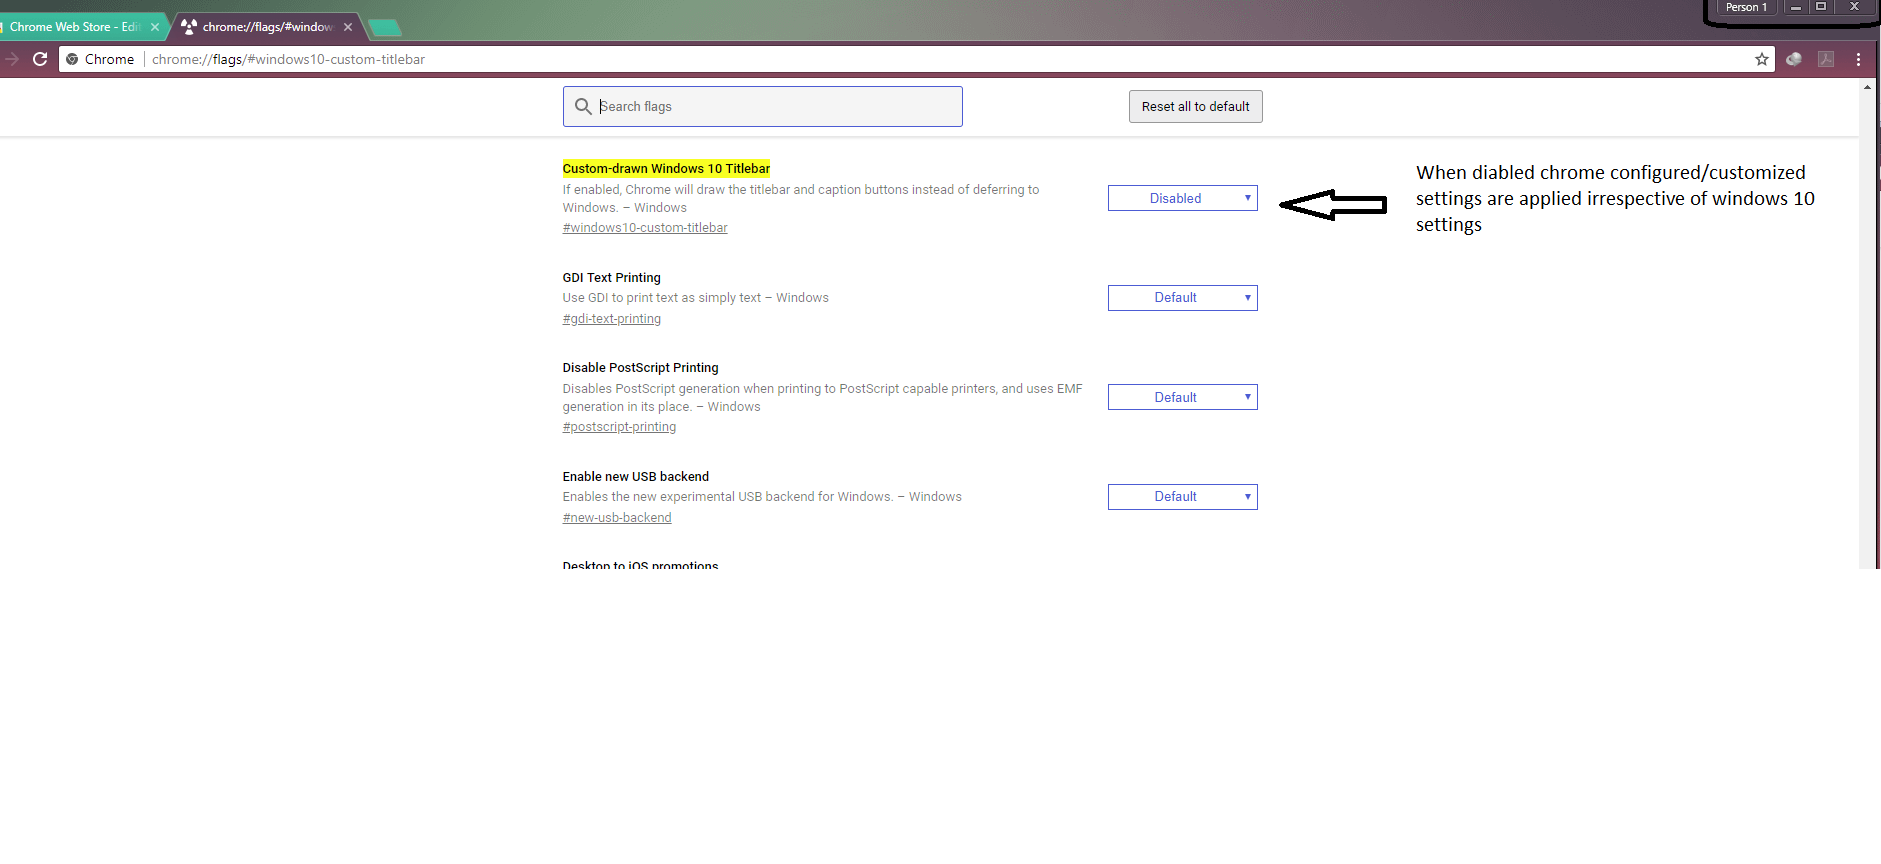
Task: Click GDI Text Printing heading
Action: (x=611, y=278)
